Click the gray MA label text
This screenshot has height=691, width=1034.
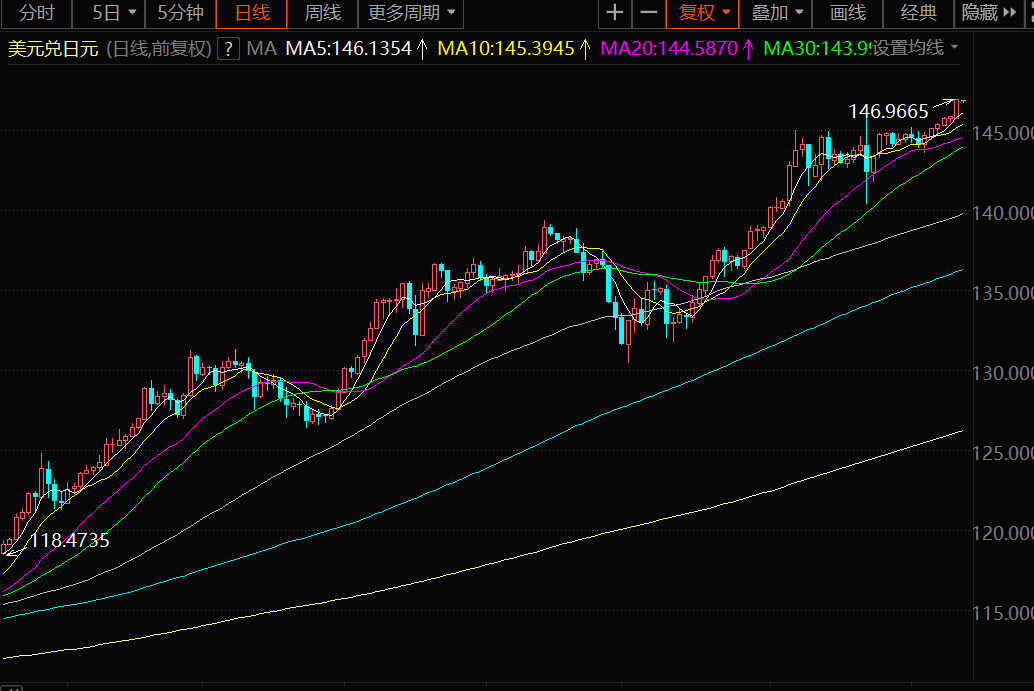261,49
